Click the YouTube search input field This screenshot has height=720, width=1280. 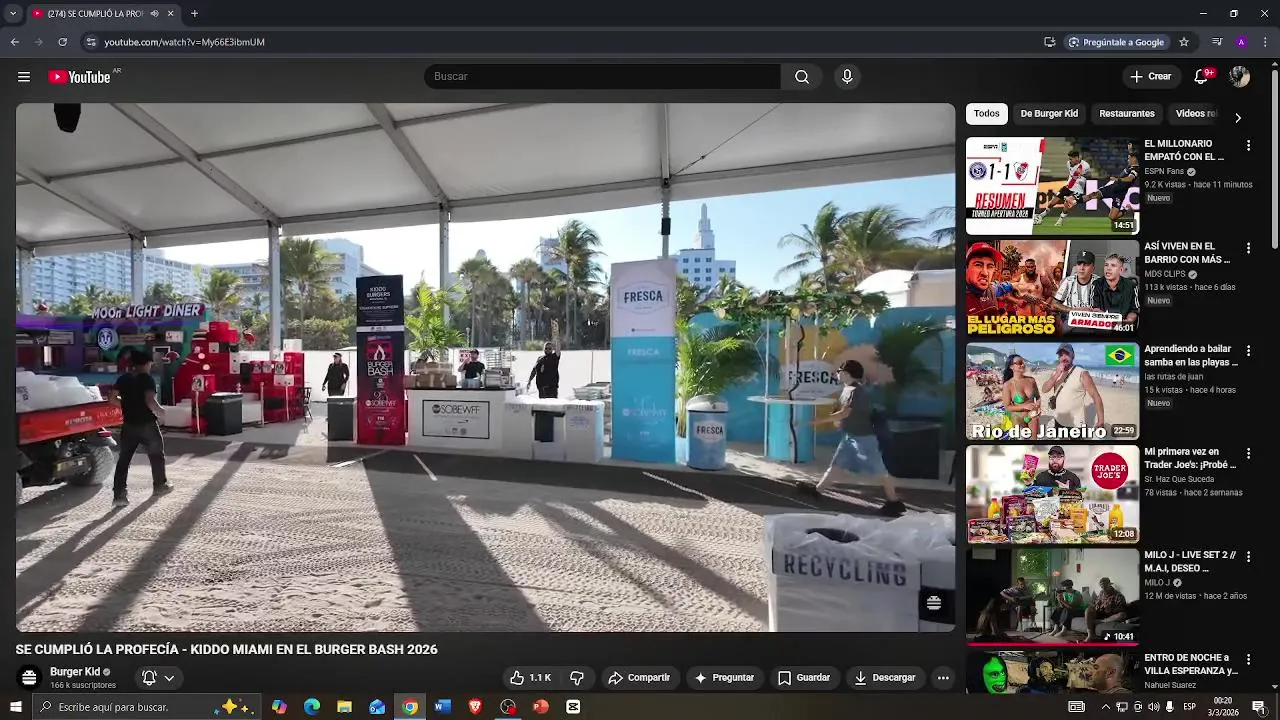click(x=602, y=77)
